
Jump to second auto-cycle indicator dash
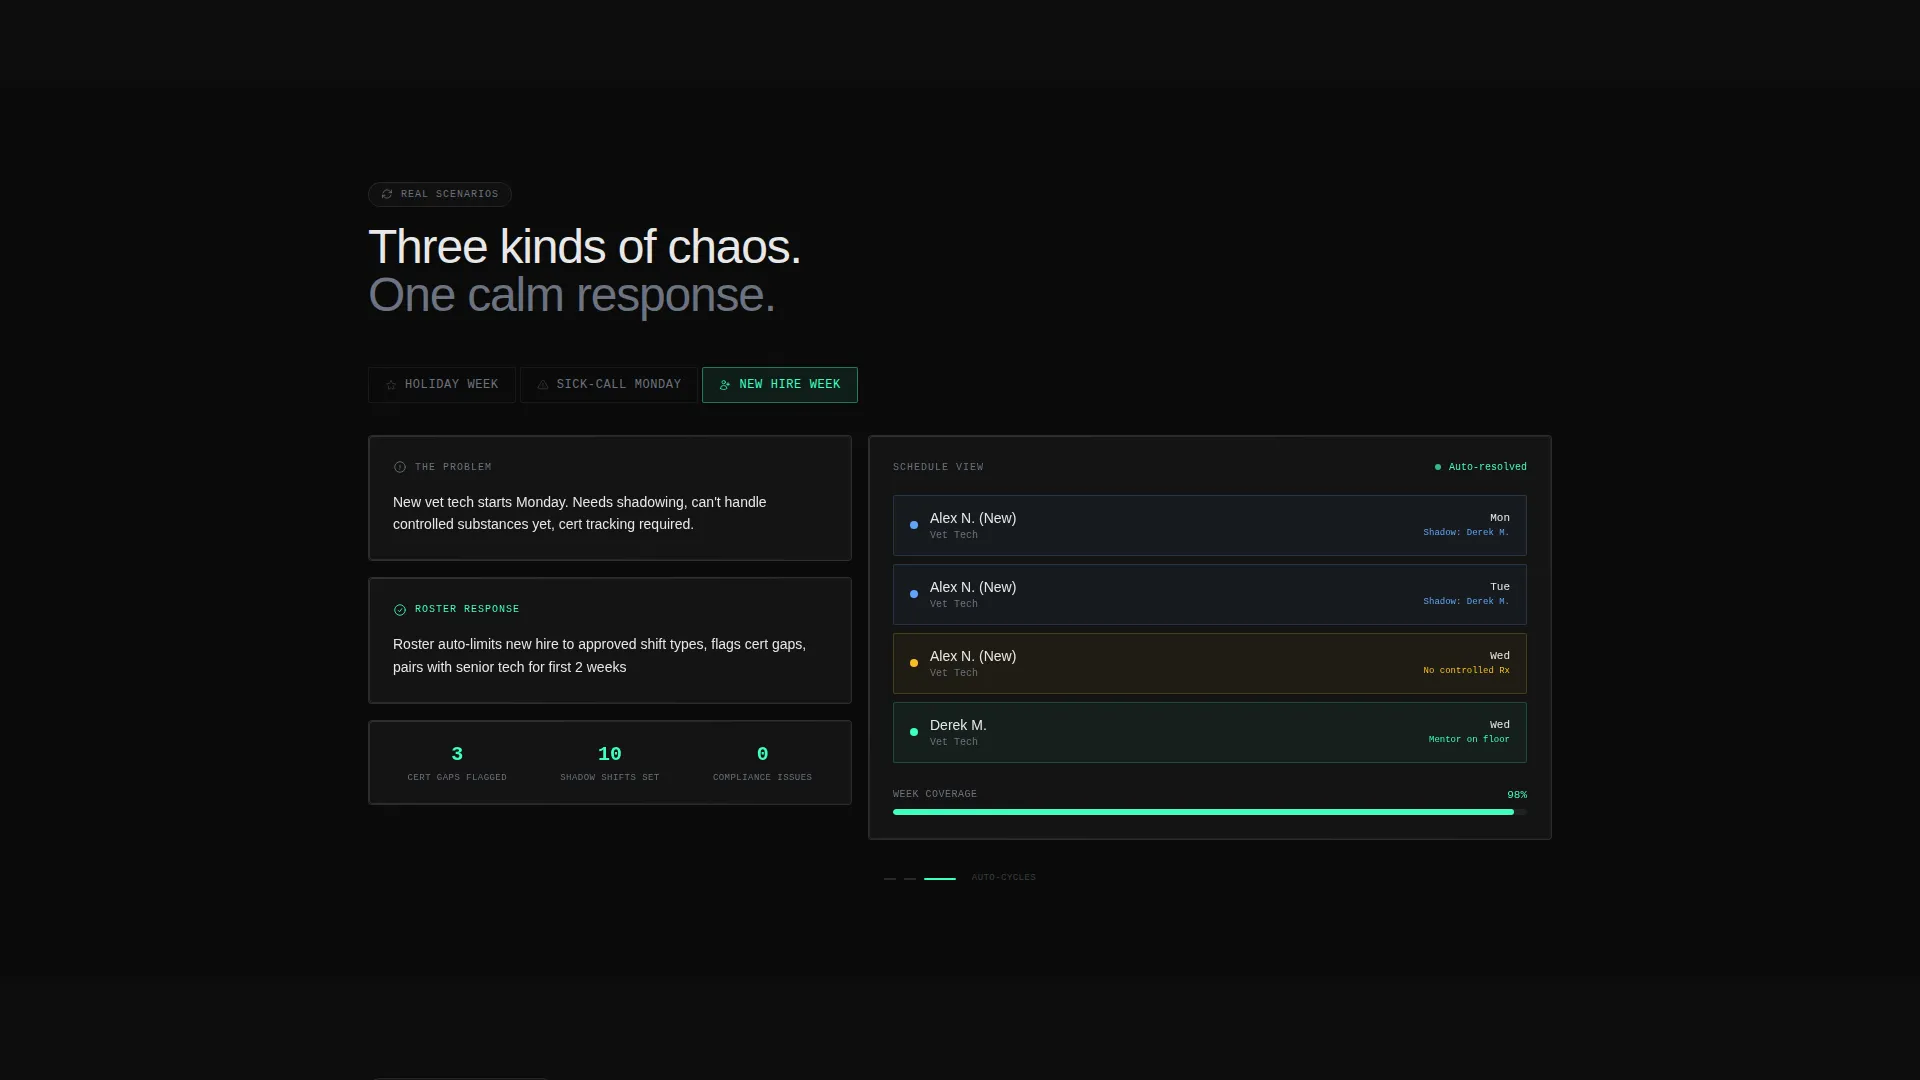(910, 878)
